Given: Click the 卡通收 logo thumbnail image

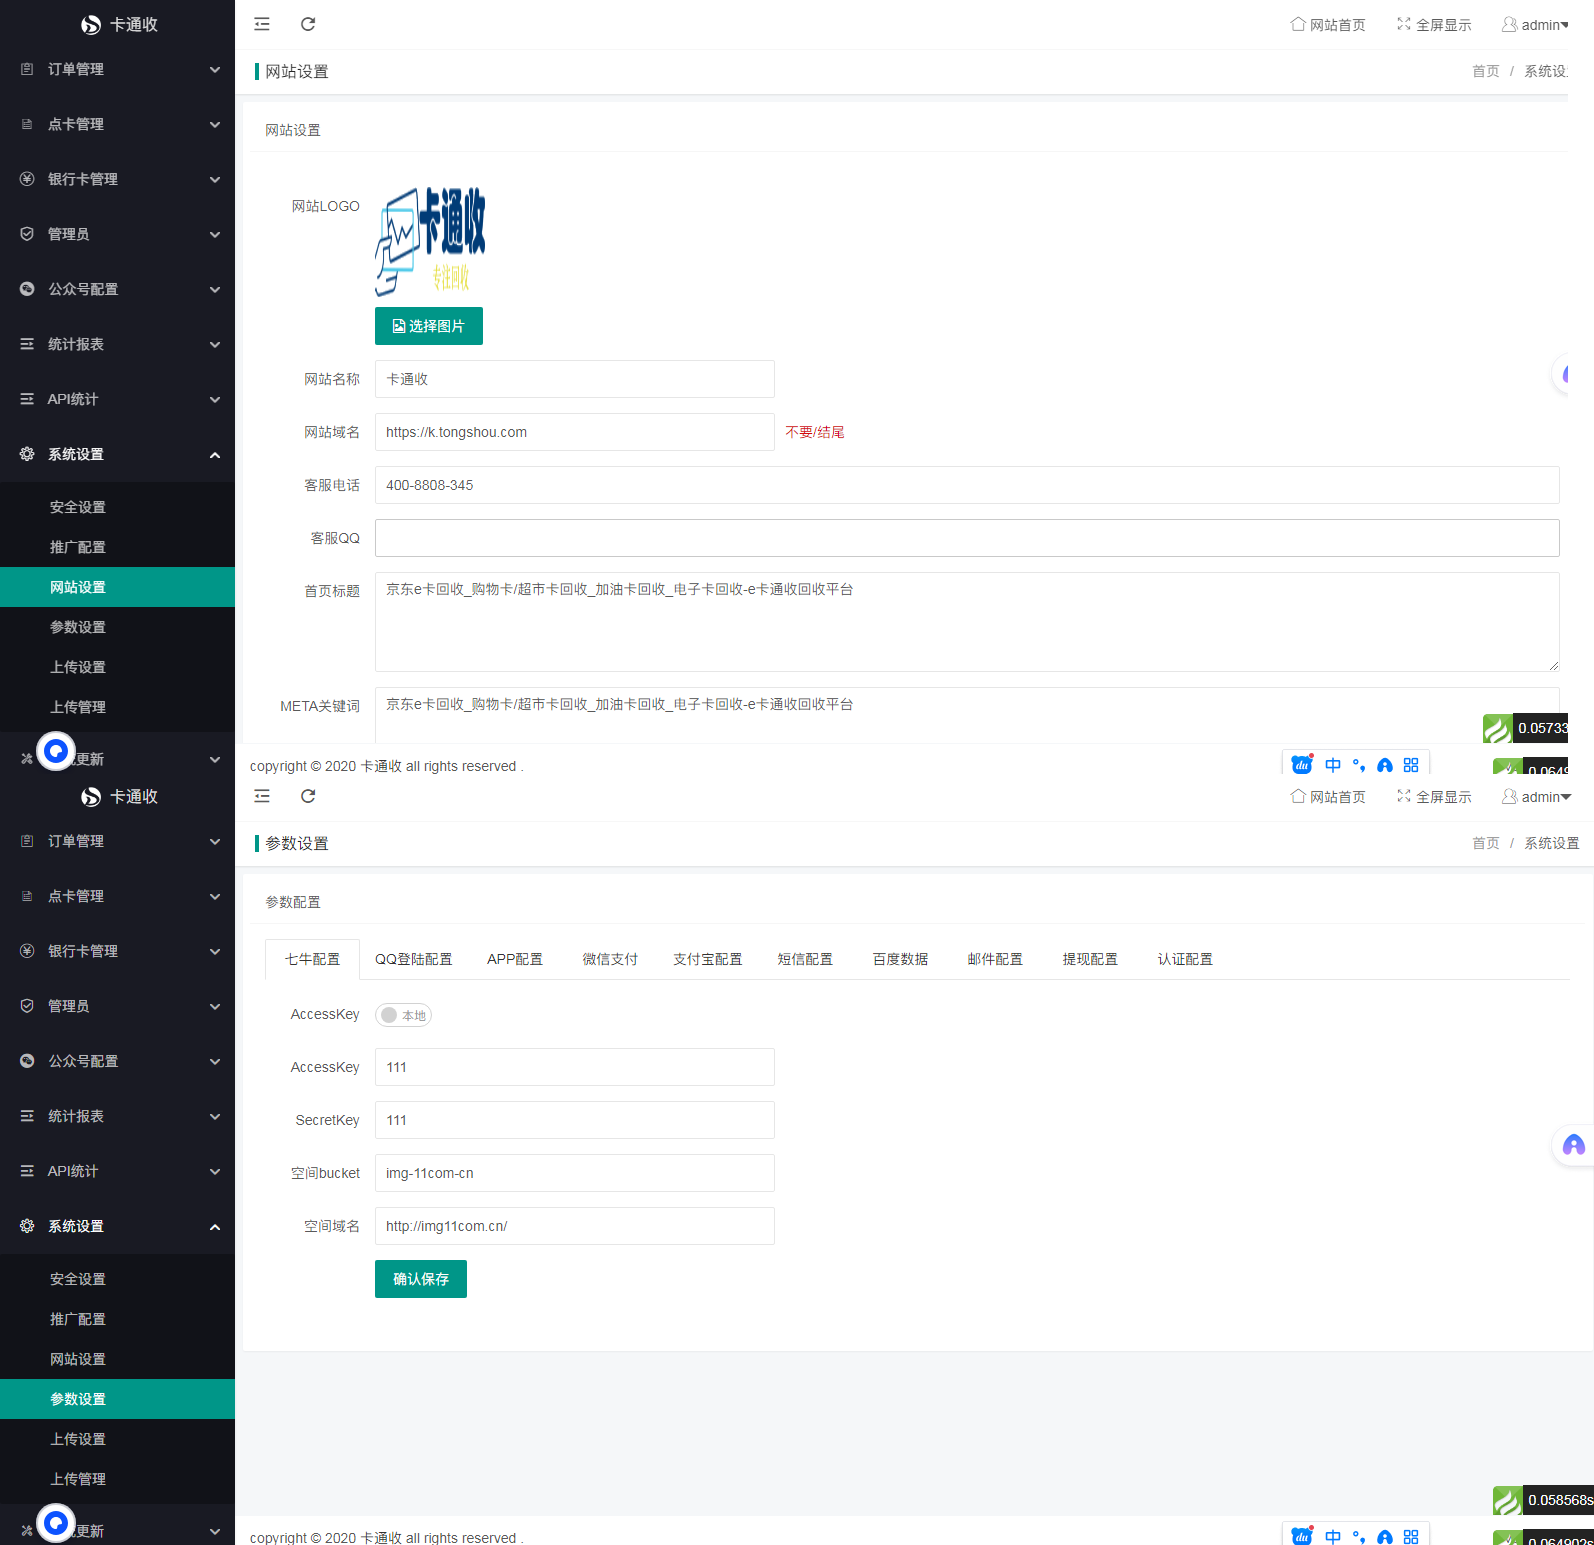Looking at the screenshot, I should click(x=430, y=241).
